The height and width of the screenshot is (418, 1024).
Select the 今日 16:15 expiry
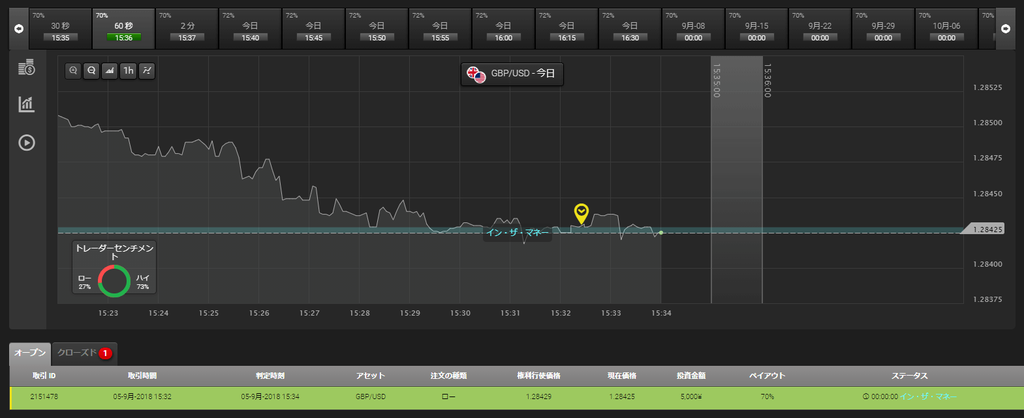[x=567, y=29]
